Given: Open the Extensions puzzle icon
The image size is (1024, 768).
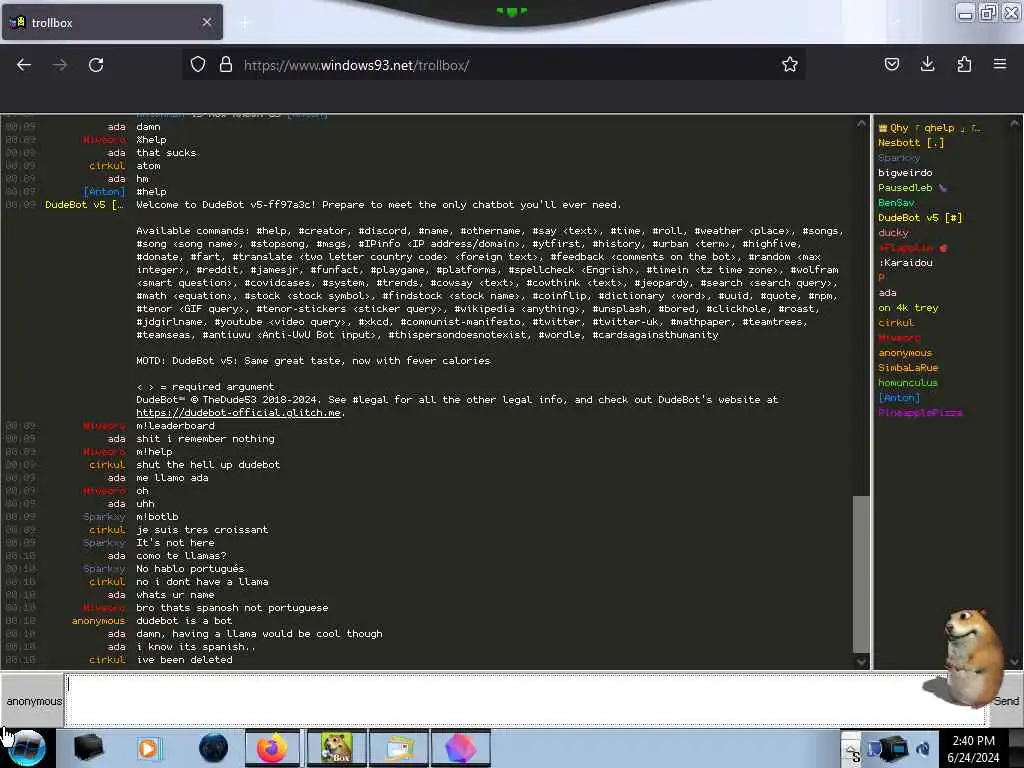Looking at the screenshot, I should point(964,64).
